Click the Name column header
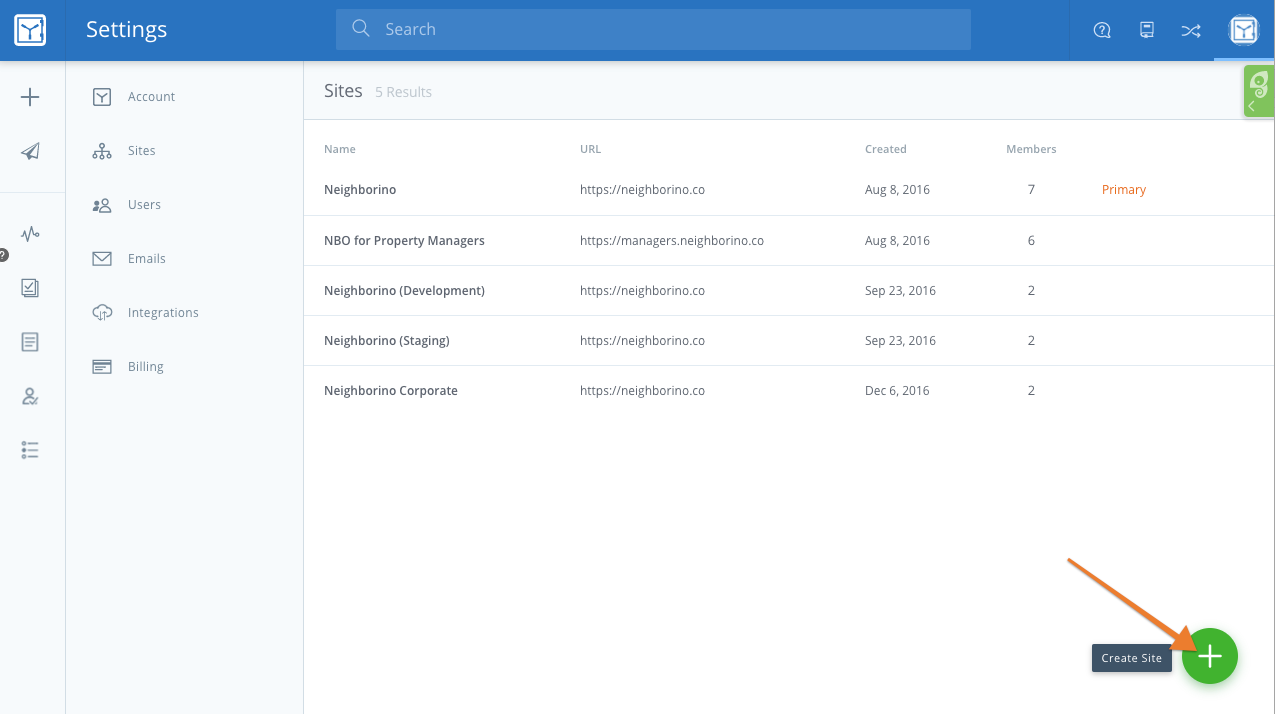Viewport: 1275px width, 714px height. [x=340, y=149]
